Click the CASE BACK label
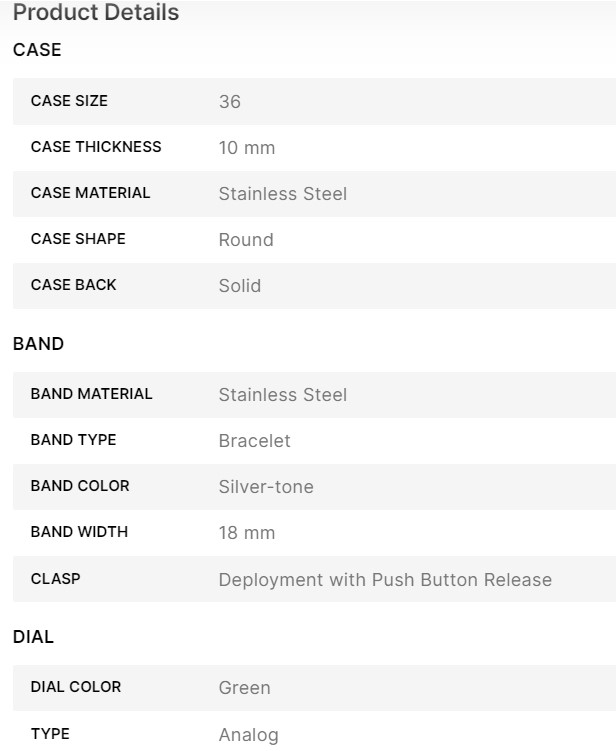Image resolution: width=616 pixels, height=751 pixels. tap(73, 285)
